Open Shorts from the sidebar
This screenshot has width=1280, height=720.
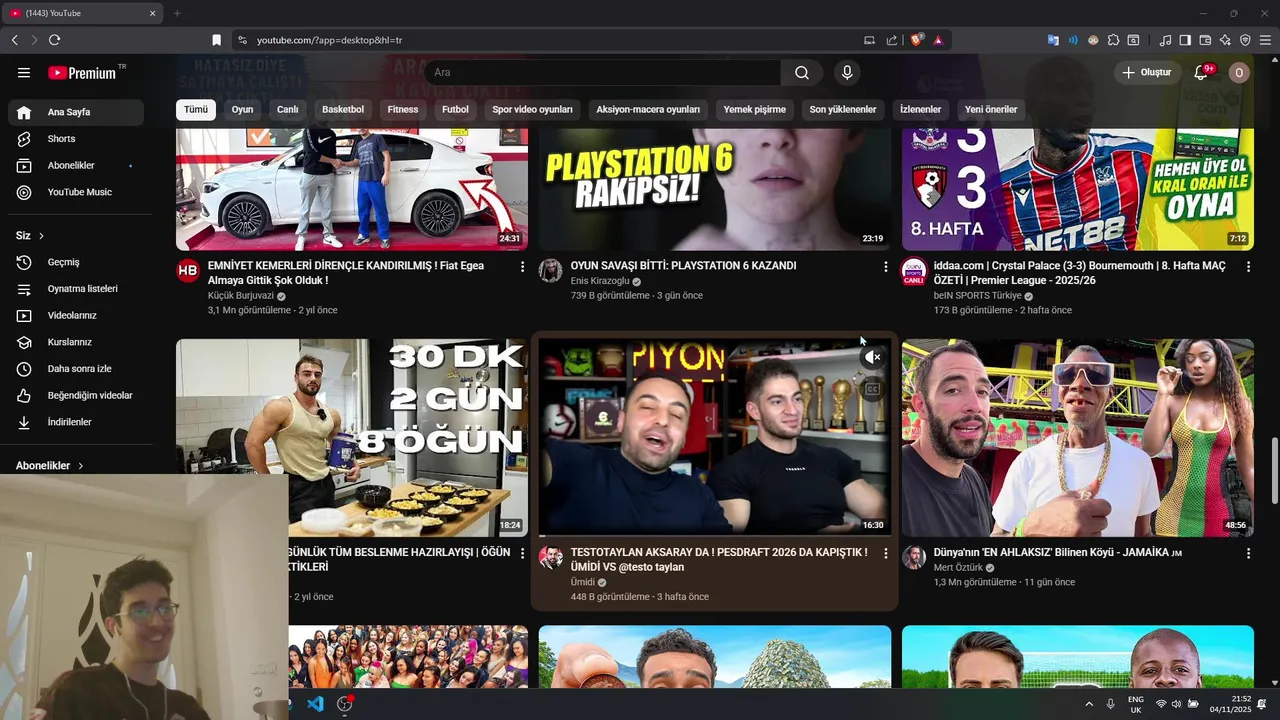pyautogui.click(x=76, y=139)
